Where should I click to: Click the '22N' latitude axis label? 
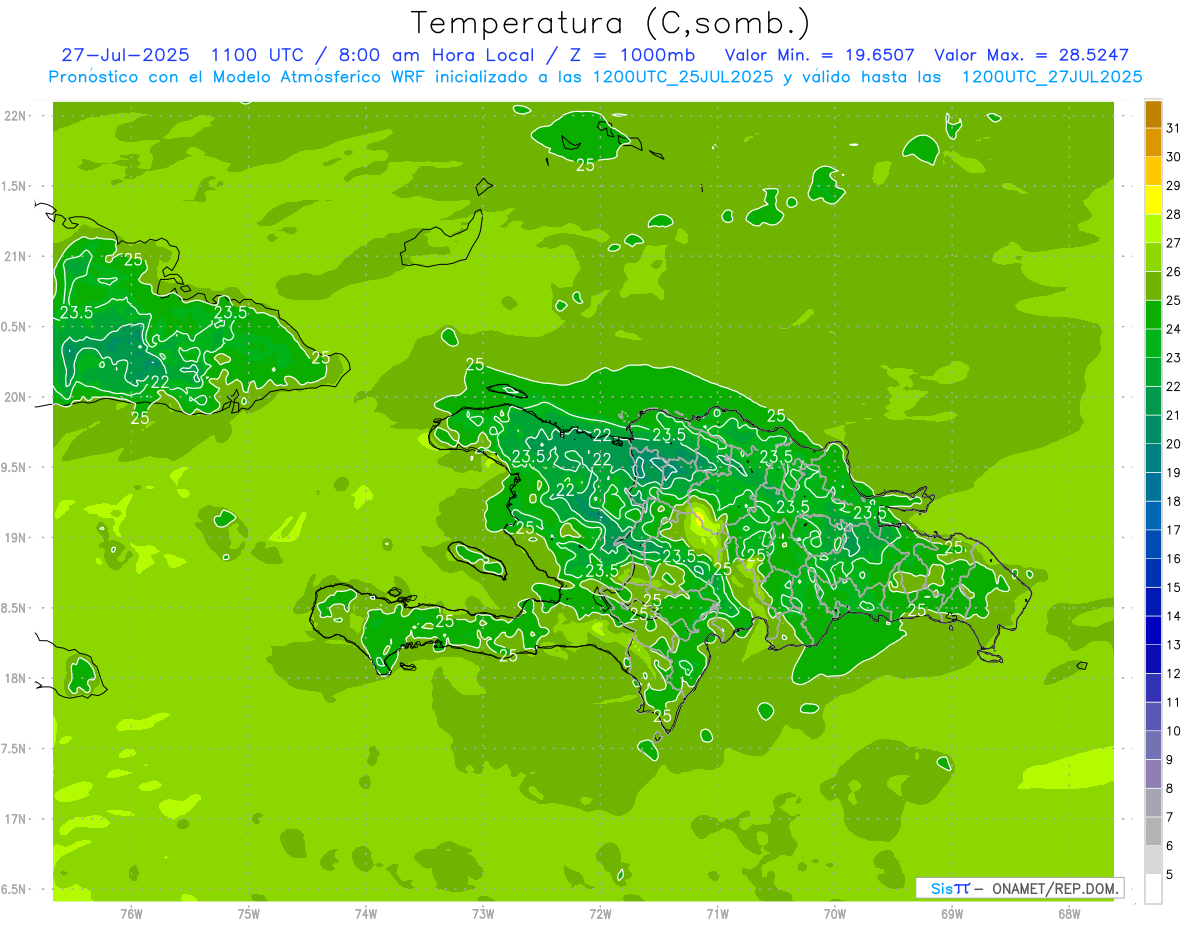coord(17,115)
